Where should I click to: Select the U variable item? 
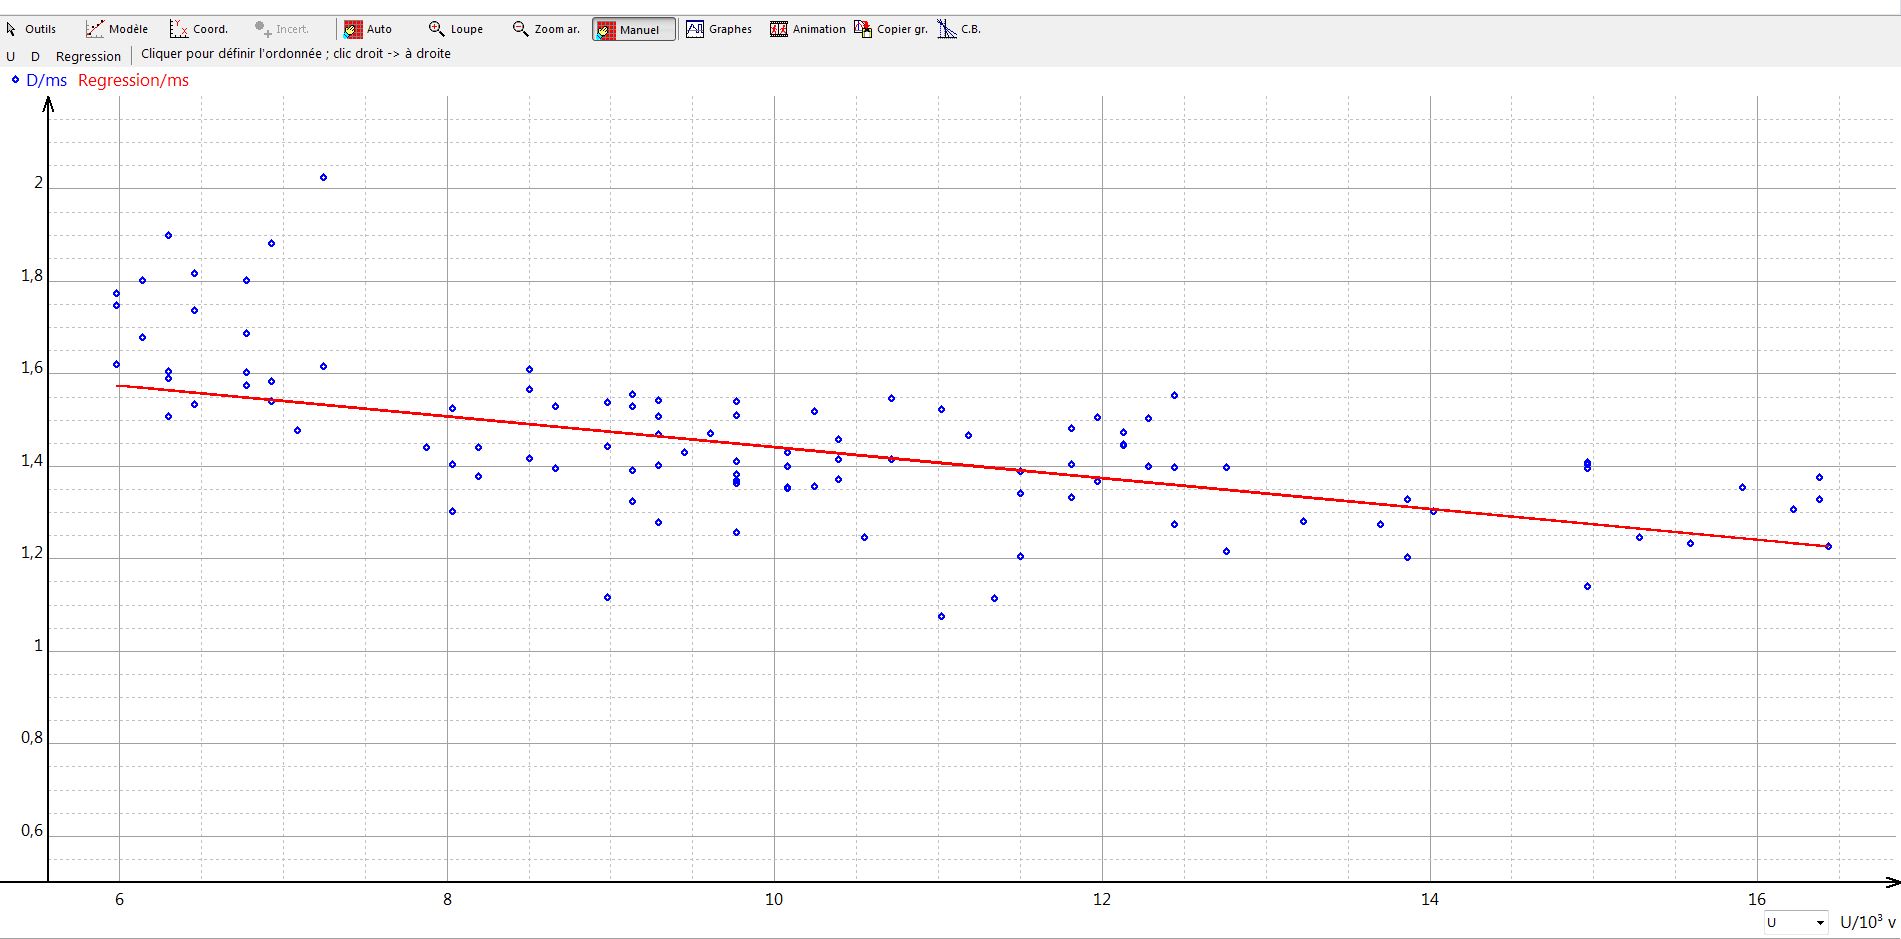(11, 57)
